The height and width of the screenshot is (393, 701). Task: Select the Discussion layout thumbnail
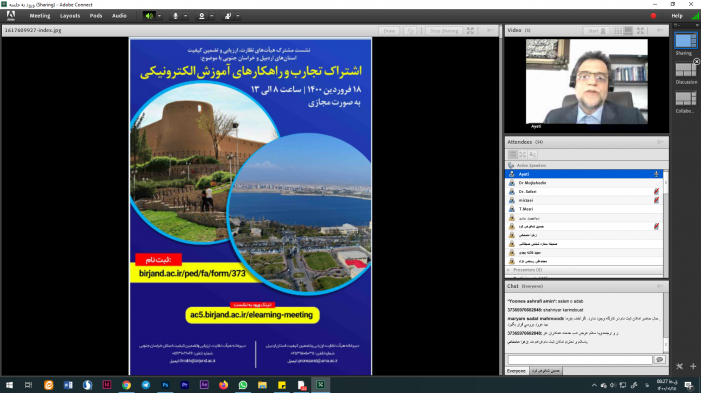tap(685, 70)
